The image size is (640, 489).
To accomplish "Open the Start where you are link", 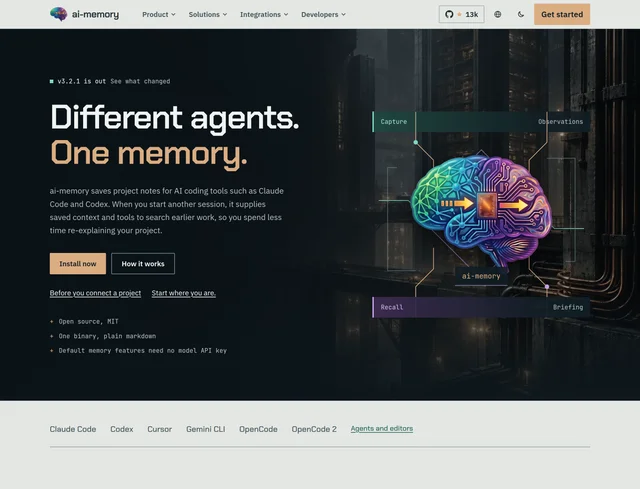I will (x=184, y=293).
